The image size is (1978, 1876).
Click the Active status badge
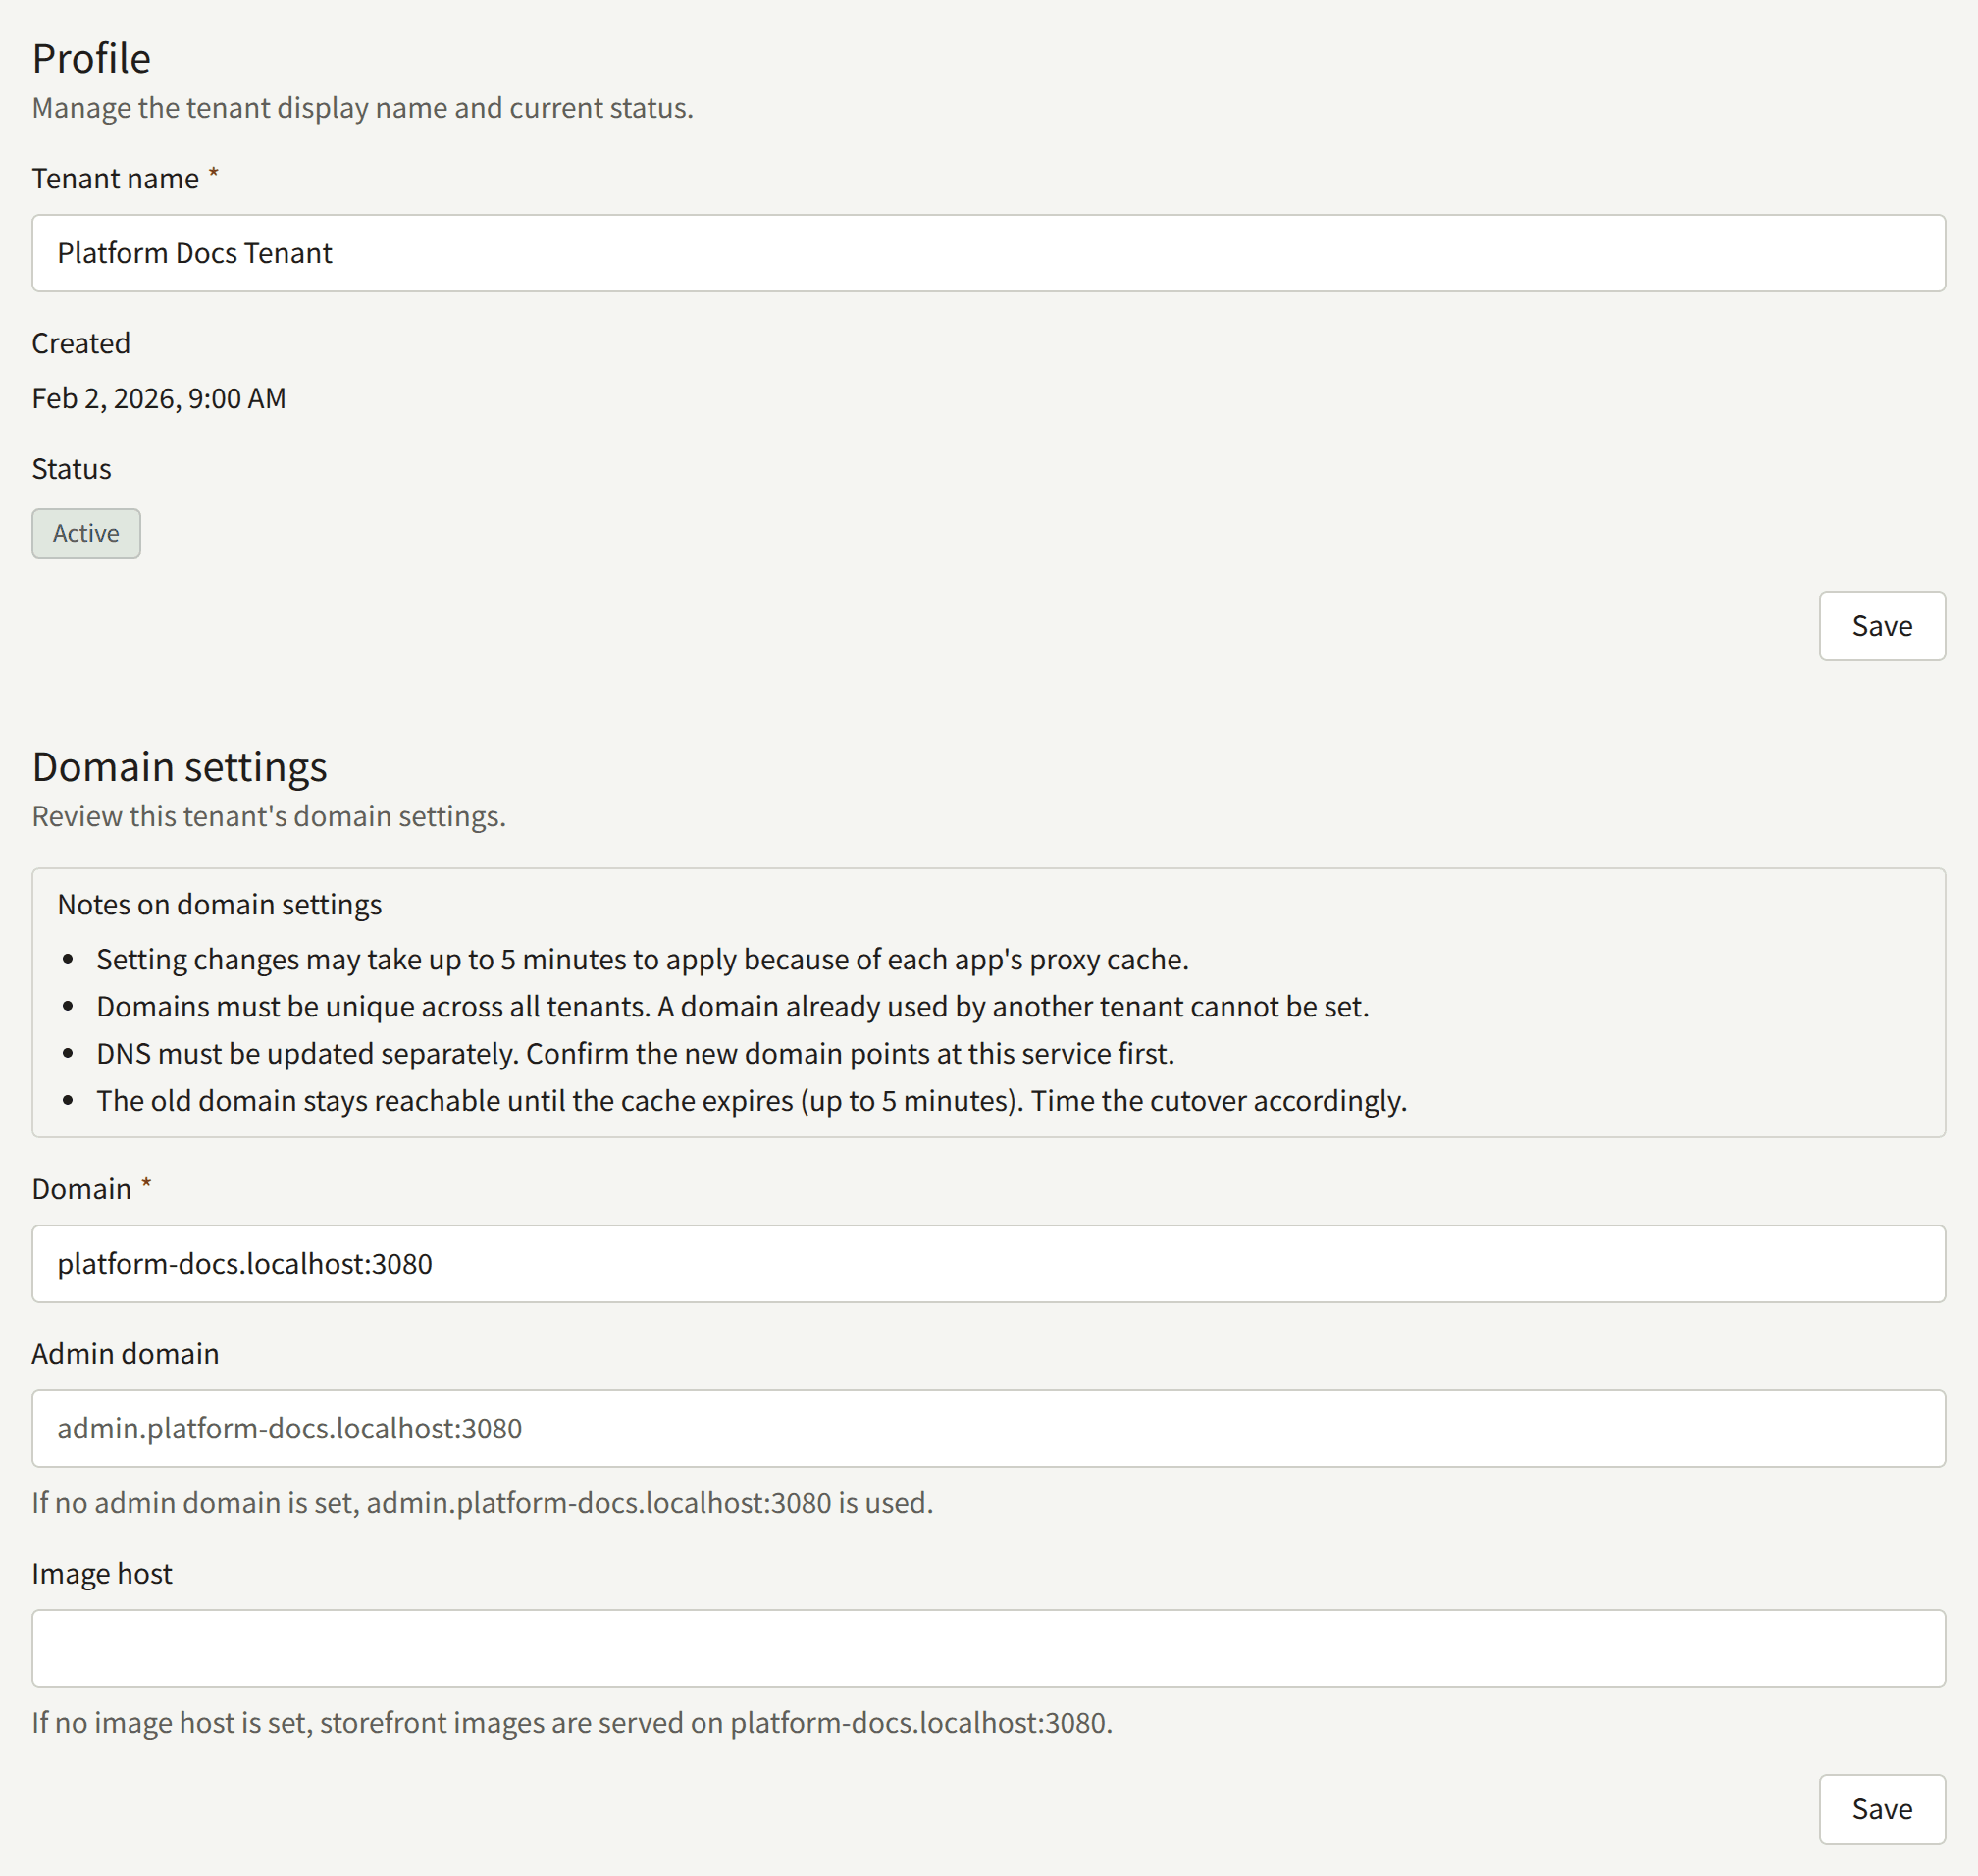click(86, 534)
